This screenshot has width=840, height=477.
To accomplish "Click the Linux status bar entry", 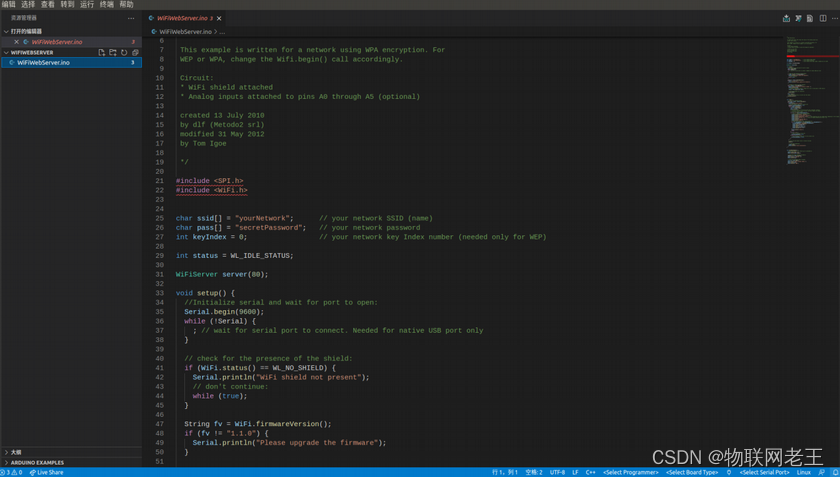I will [804, 472].
